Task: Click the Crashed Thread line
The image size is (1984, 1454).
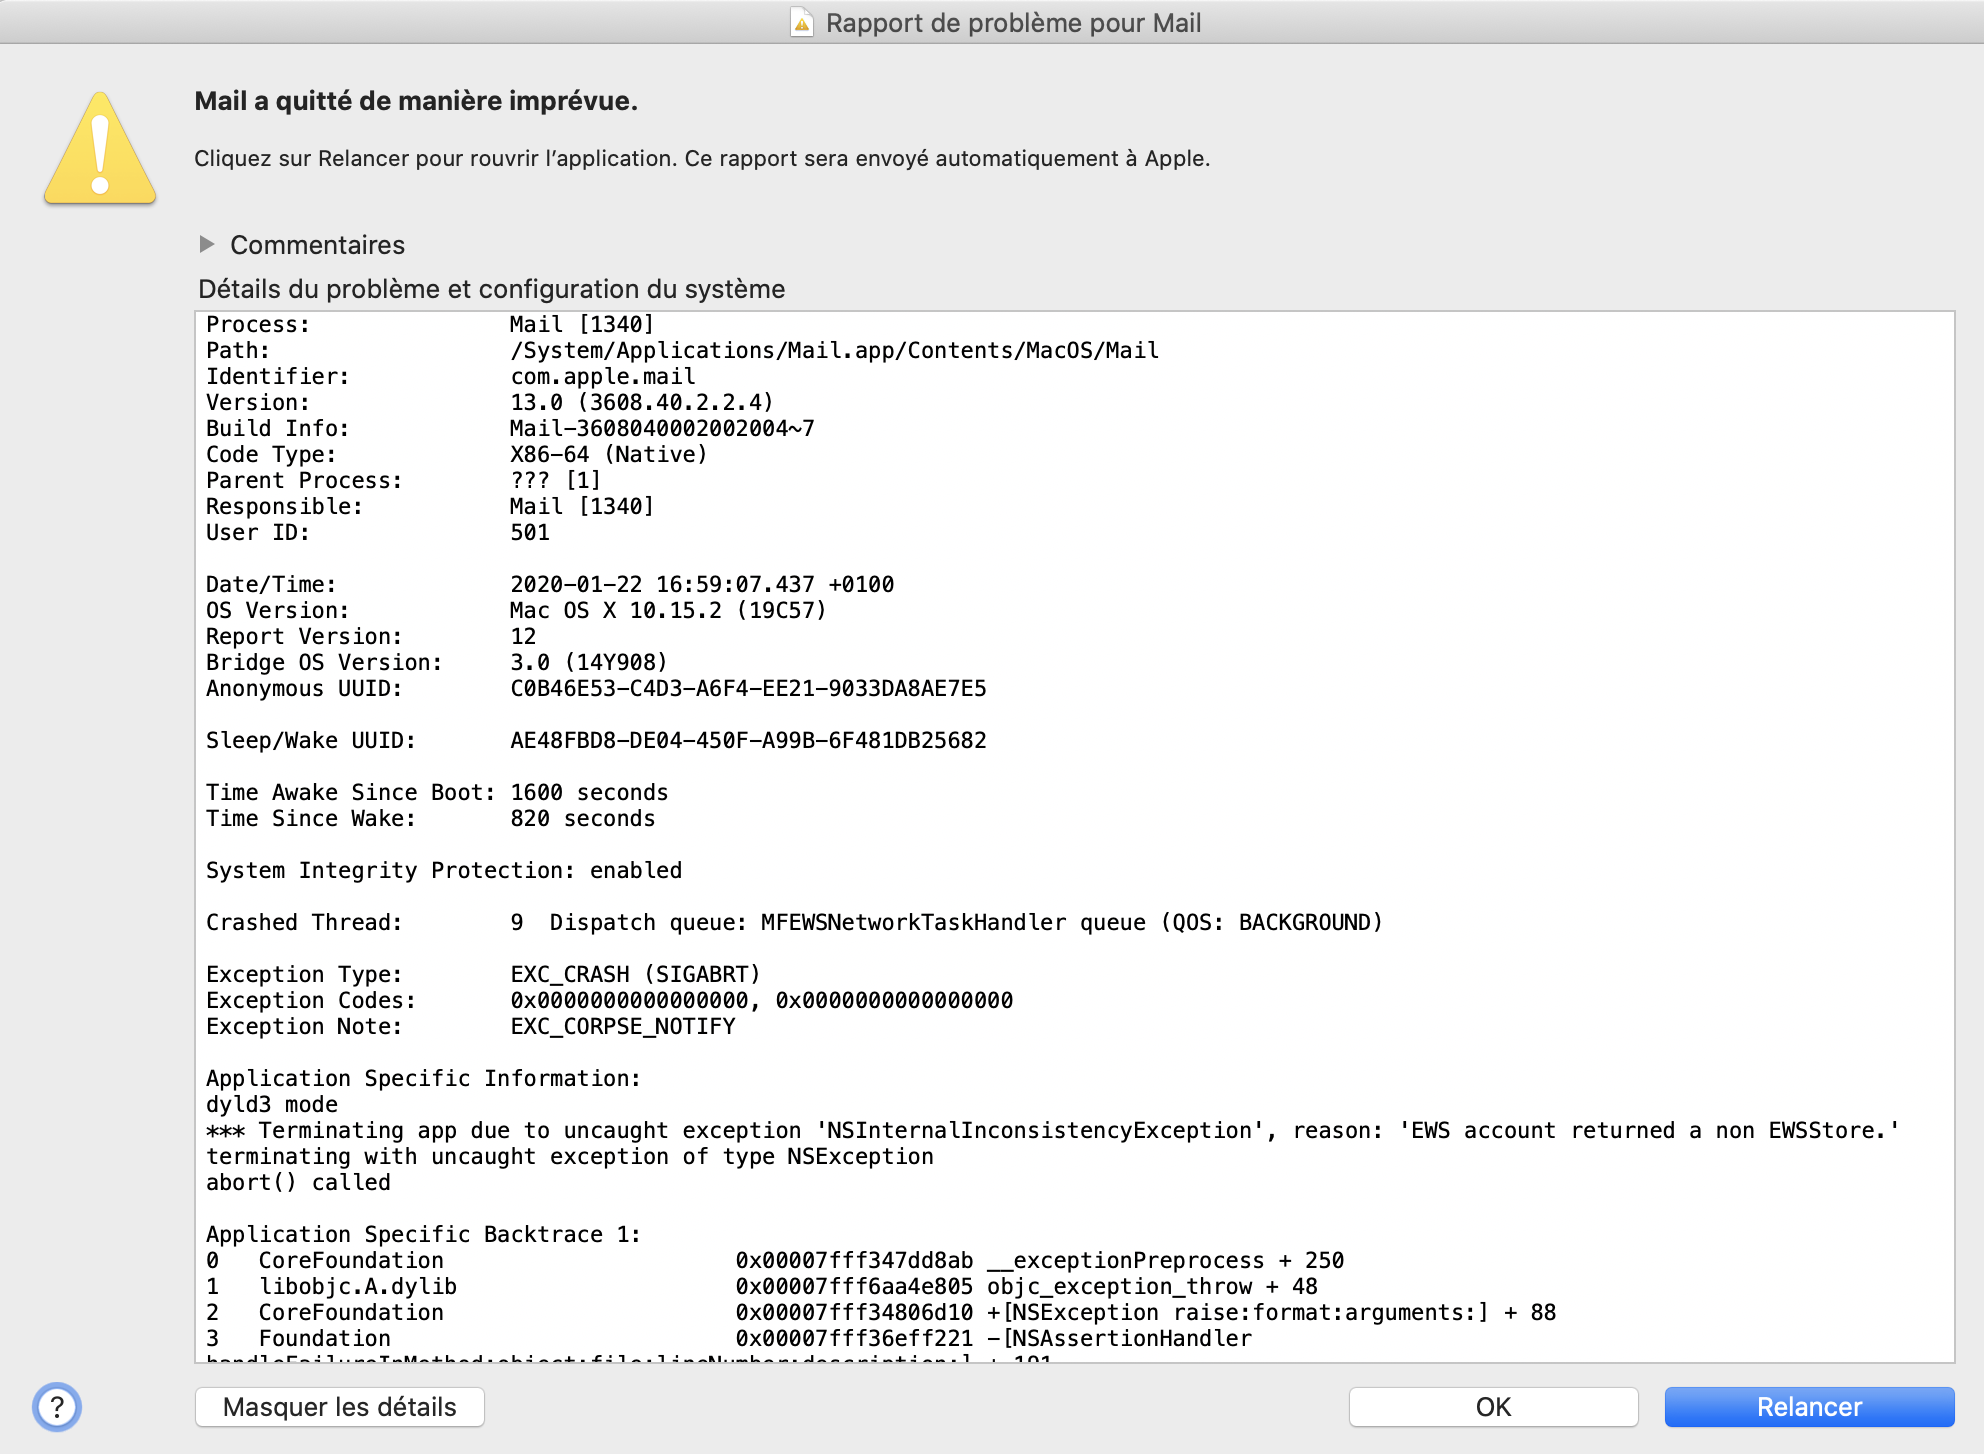Action: tap(793, 922)
